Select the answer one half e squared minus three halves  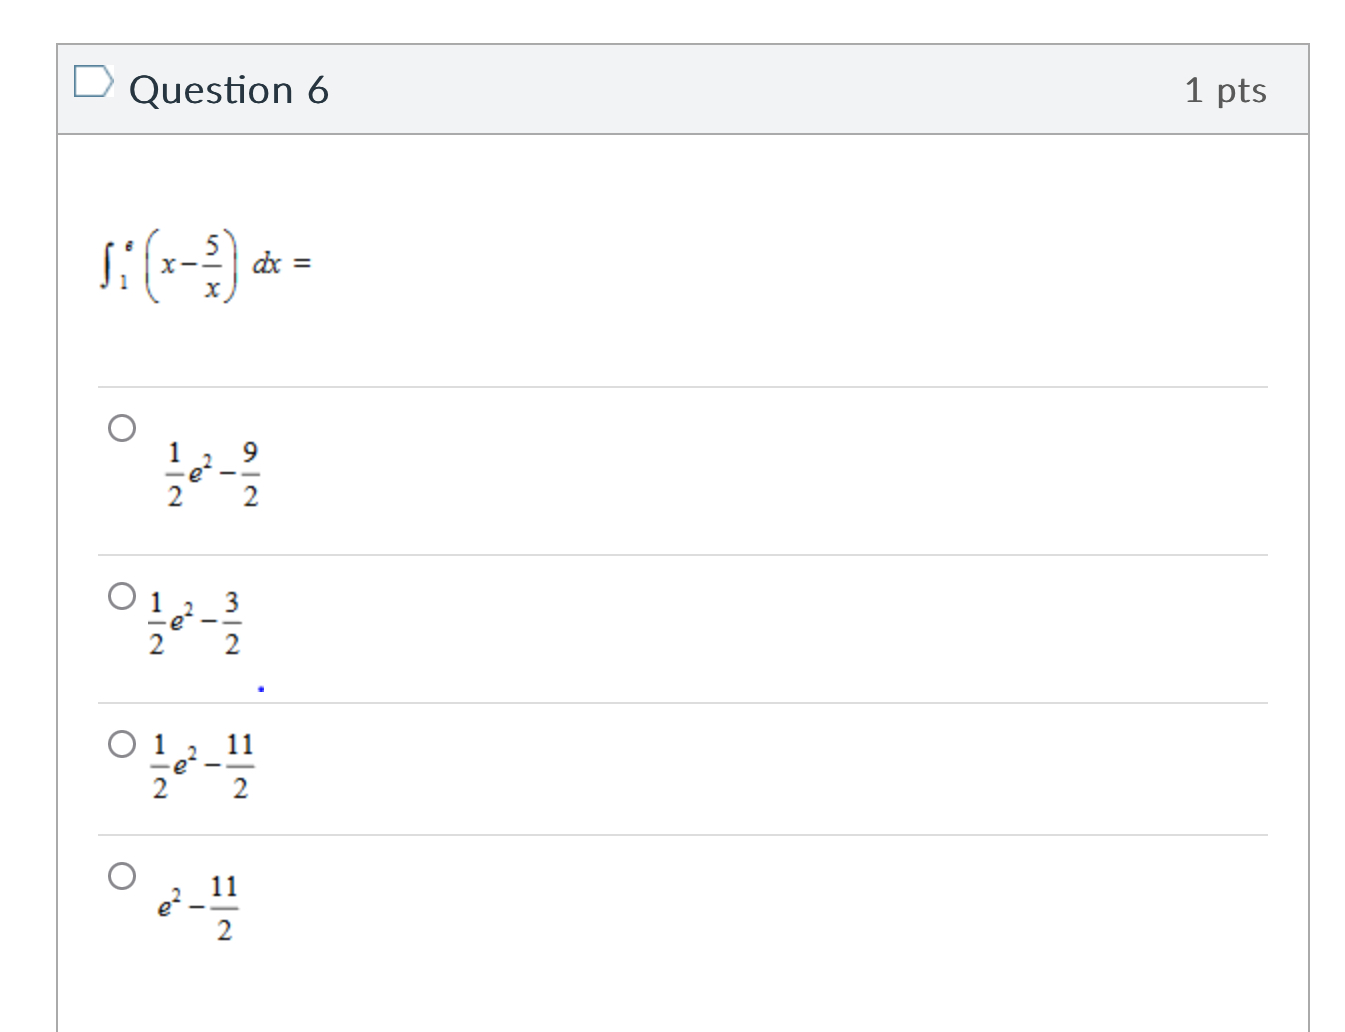pos(122,596)
